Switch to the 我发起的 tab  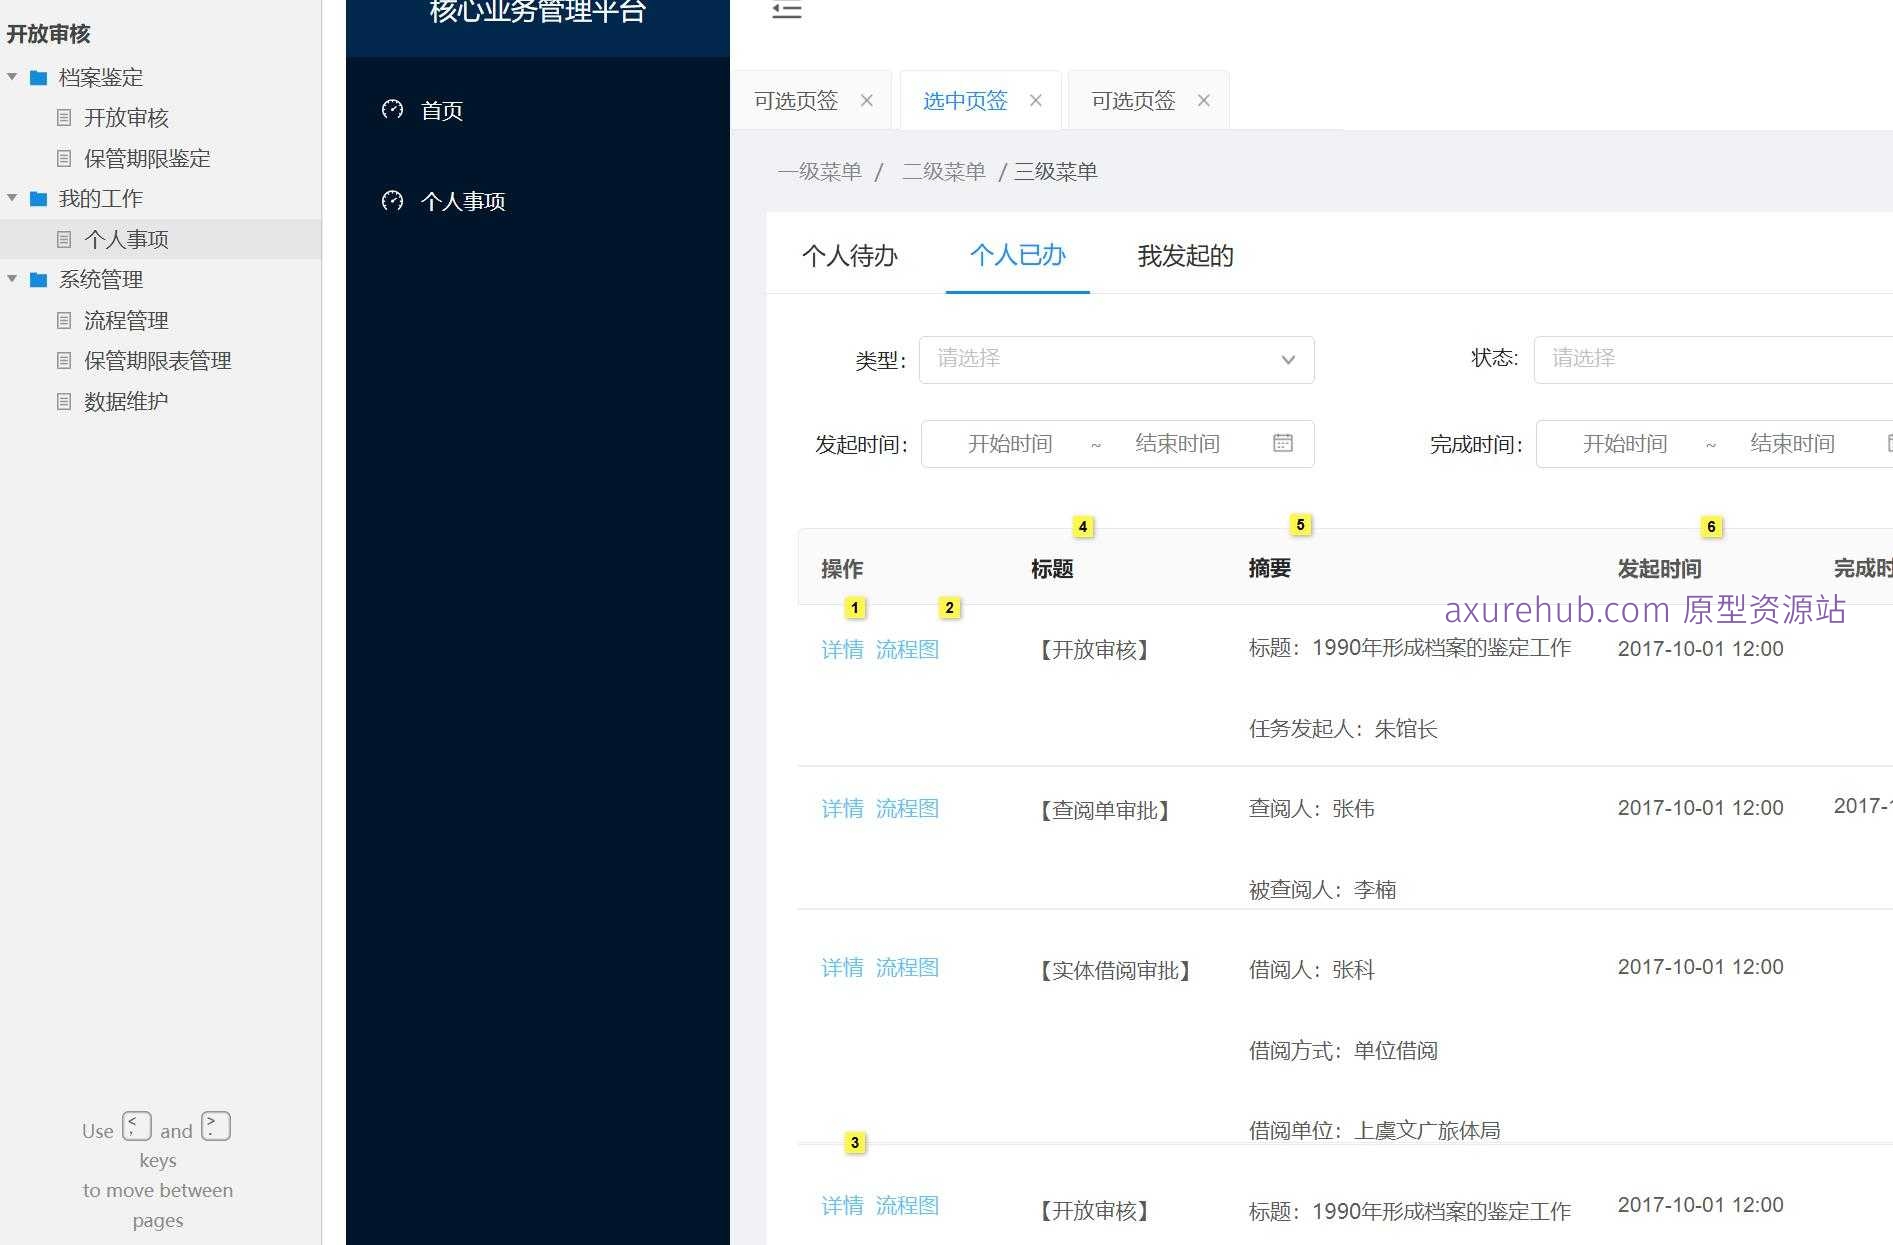click(x=1185, y=256)
